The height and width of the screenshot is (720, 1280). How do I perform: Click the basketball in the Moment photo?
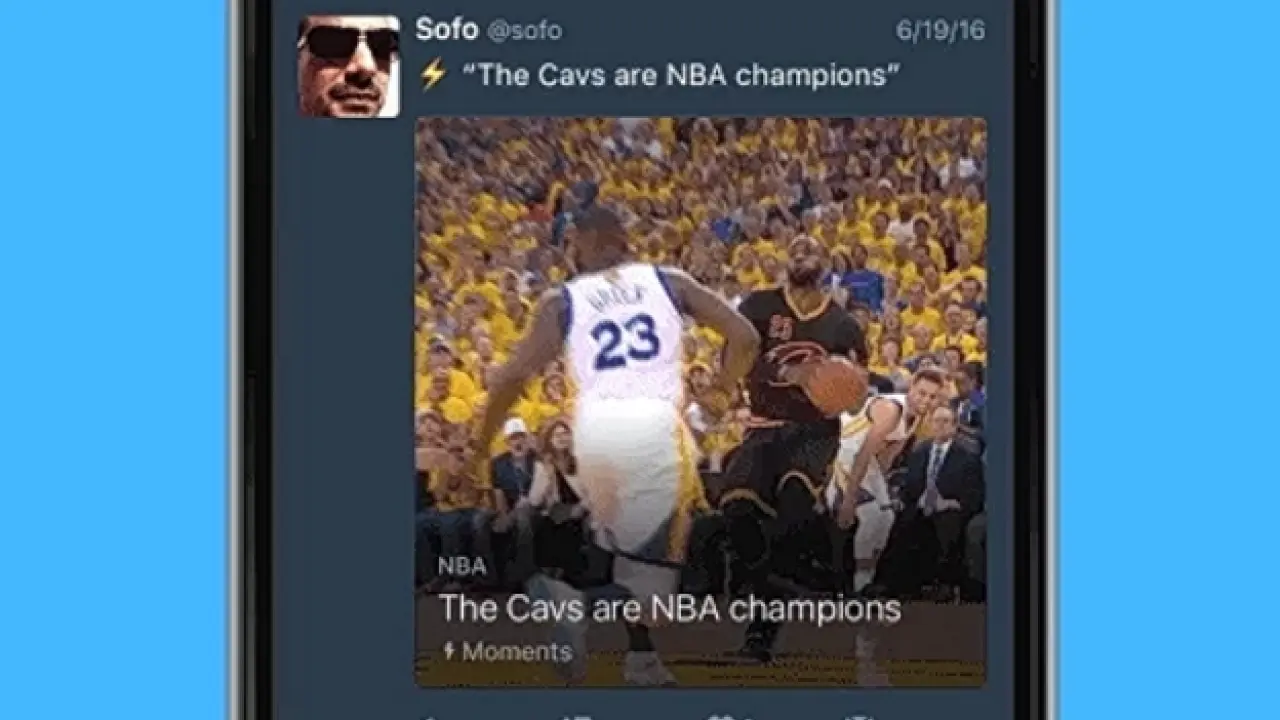[838, 386]
